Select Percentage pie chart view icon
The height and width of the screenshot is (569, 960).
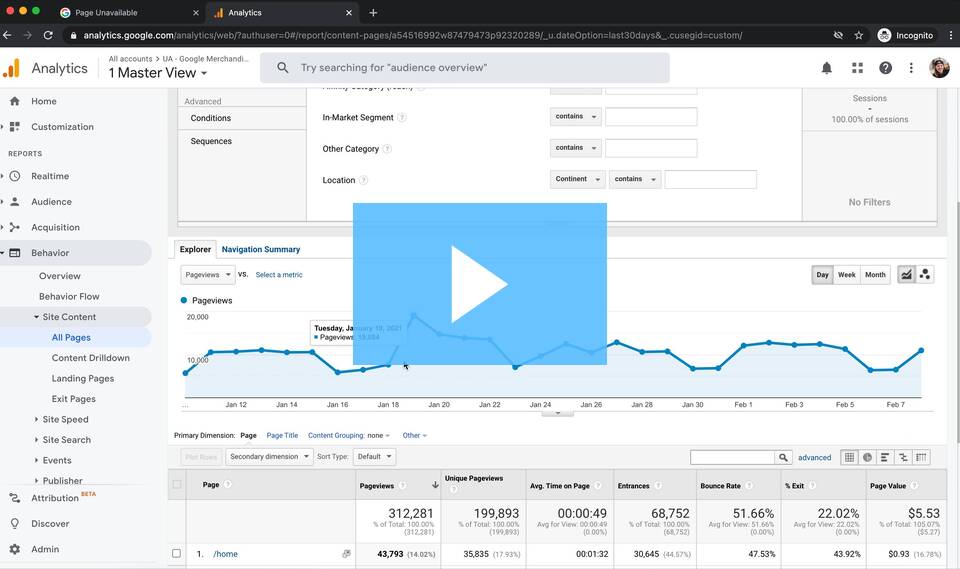[867, 457]
